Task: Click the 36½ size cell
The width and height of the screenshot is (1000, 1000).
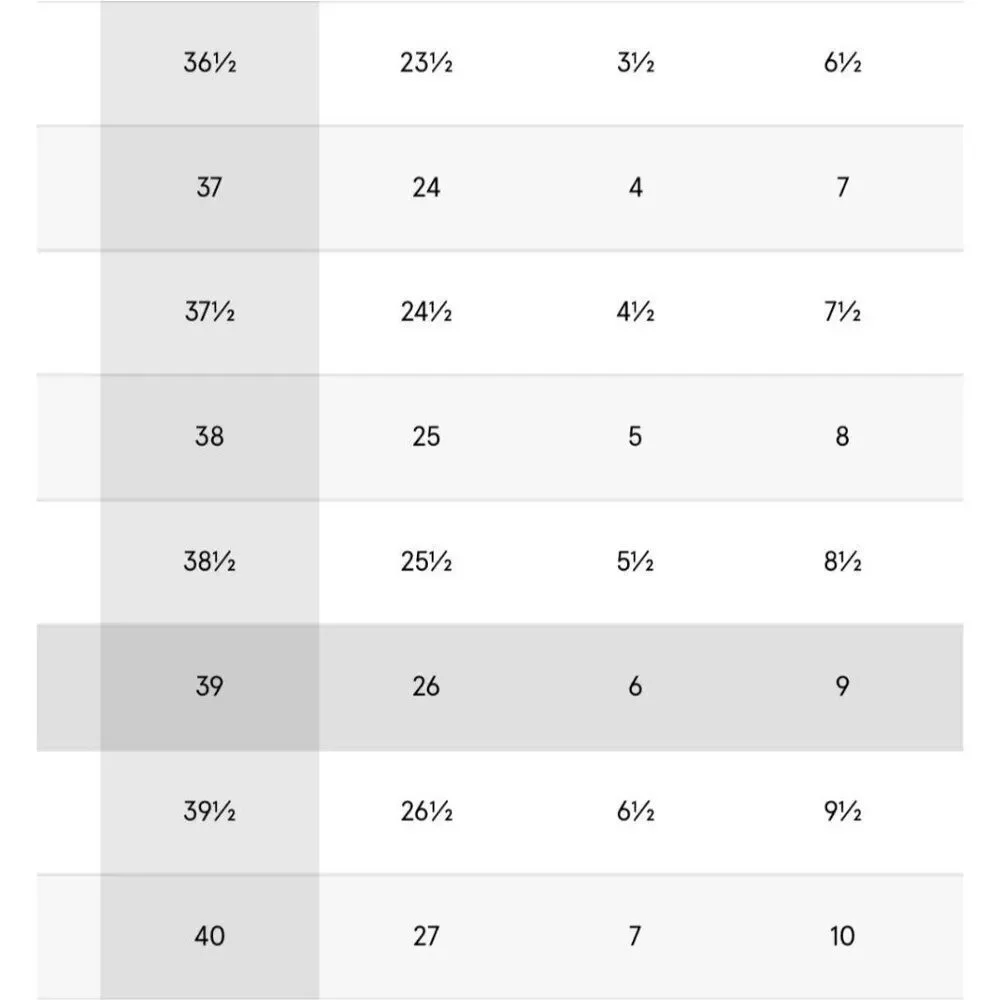Action: [209, 62]
